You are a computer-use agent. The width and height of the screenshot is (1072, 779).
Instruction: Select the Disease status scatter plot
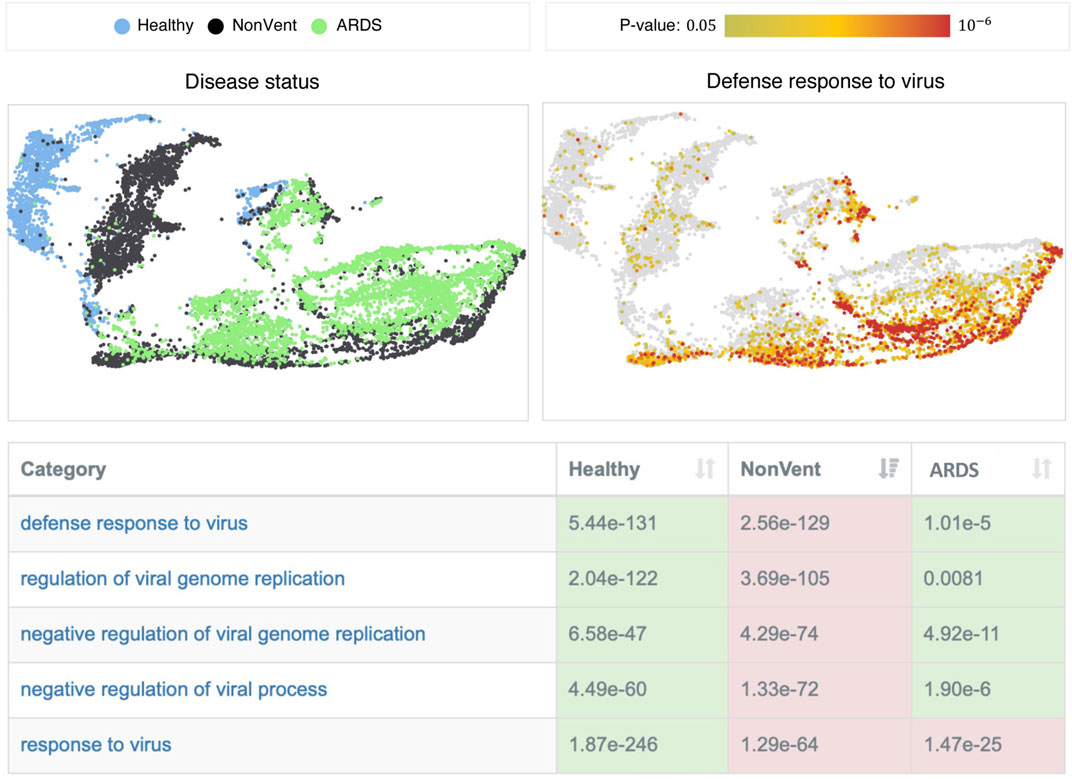tap(268, 263)
